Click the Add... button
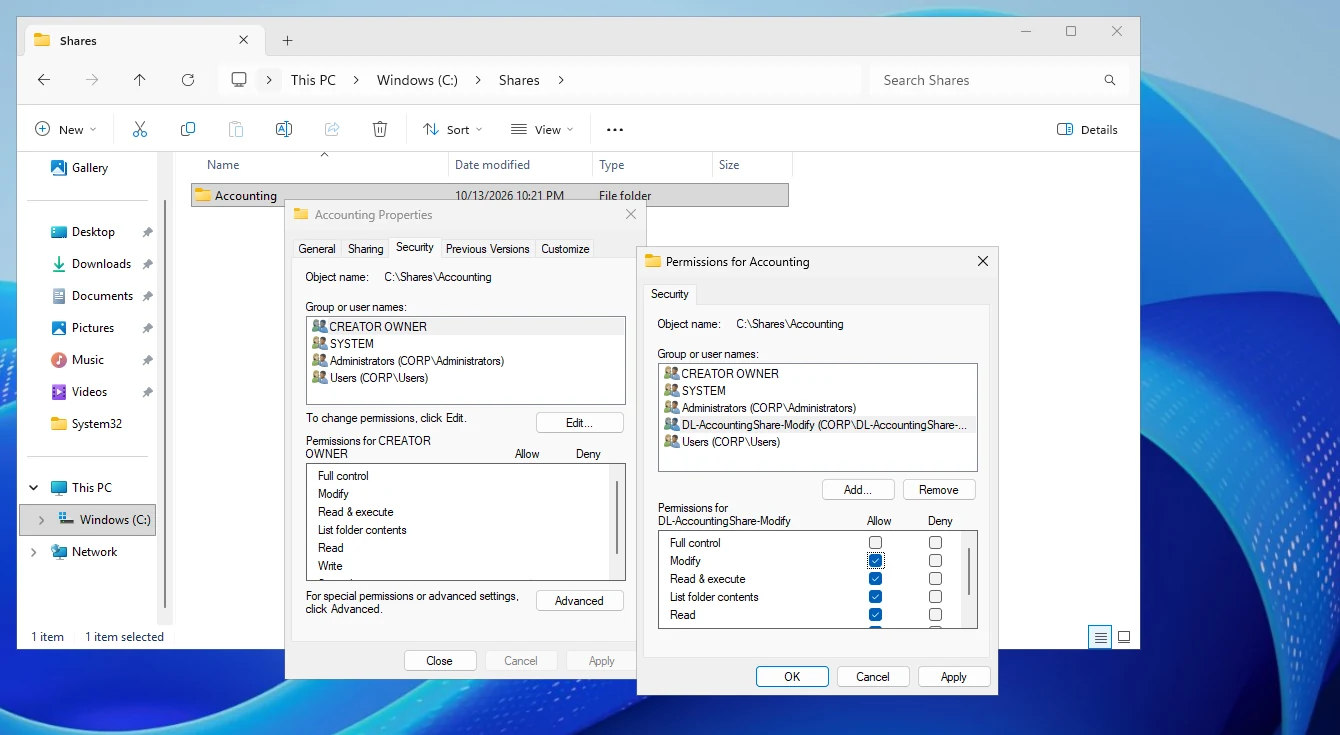This screenshot has width=1340, height=735. (857, 490)
